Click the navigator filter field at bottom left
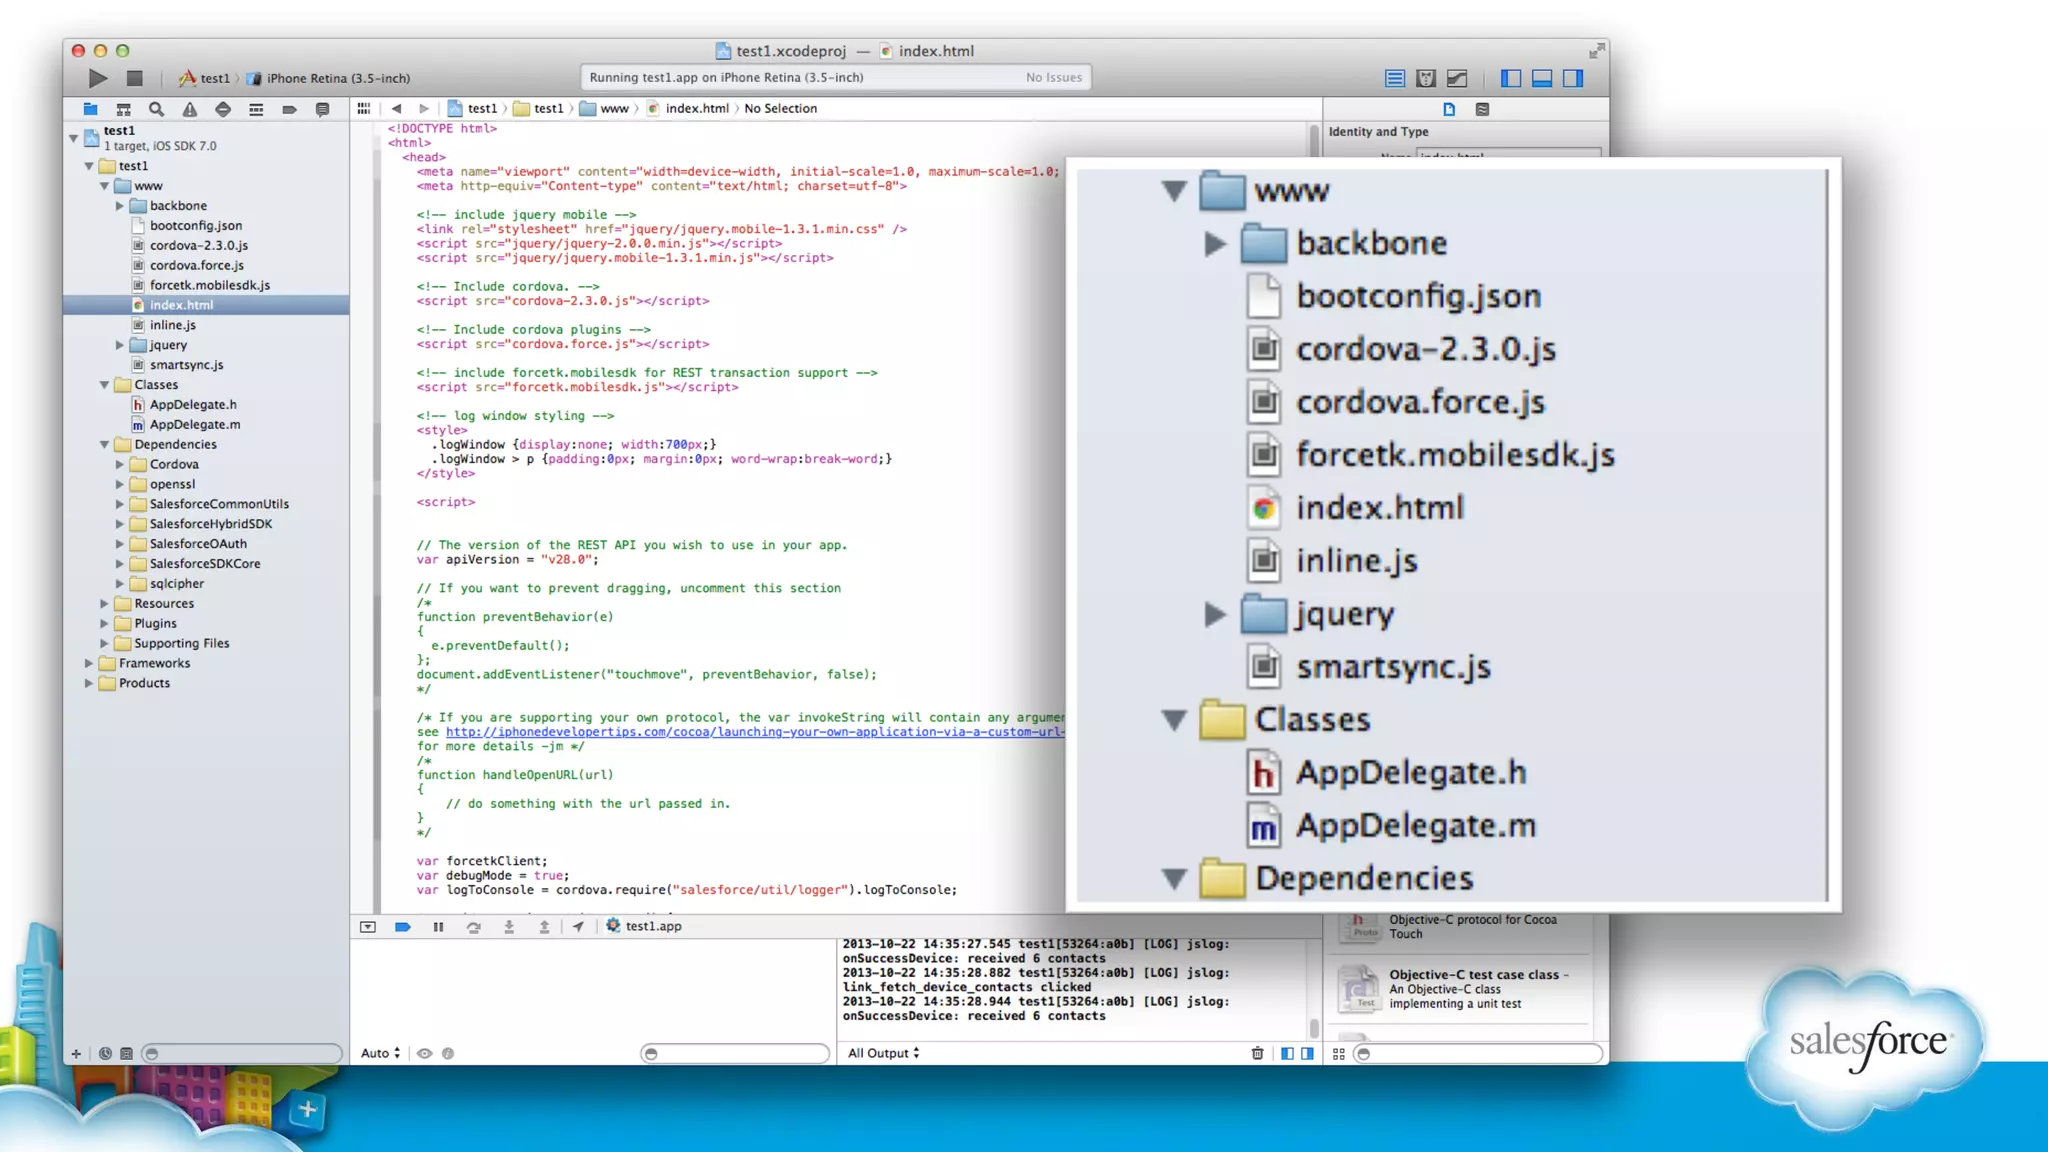The height and width of the screenshot is (1152, 2048). (241, 1053)
